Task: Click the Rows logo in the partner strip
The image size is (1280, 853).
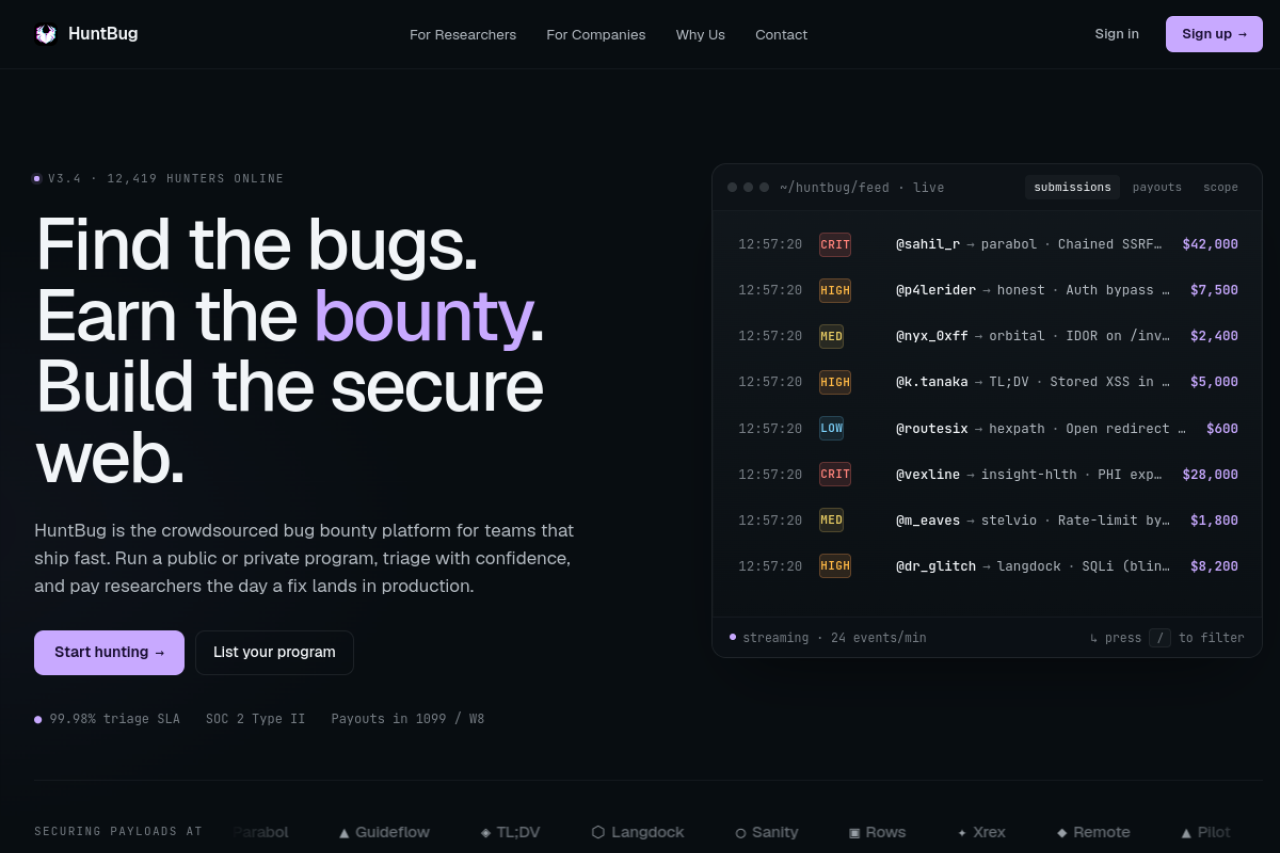Action: coord(877,832)
